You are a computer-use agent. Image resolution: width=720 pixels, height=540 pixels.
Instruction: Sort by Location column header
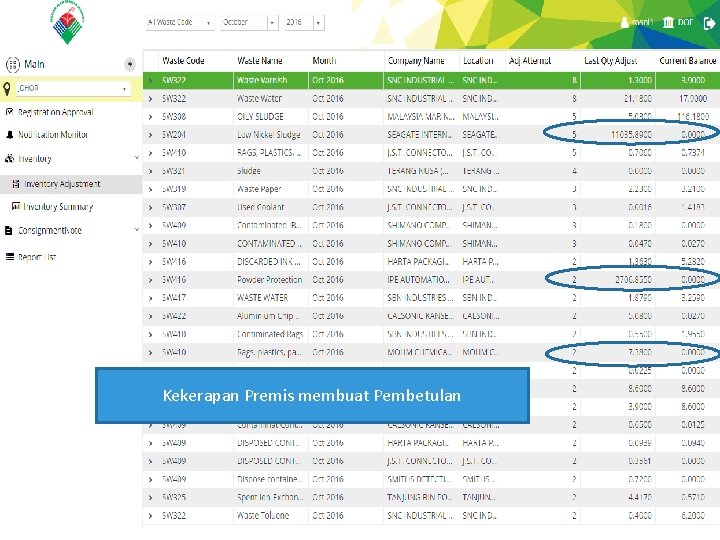coord(478,61)
